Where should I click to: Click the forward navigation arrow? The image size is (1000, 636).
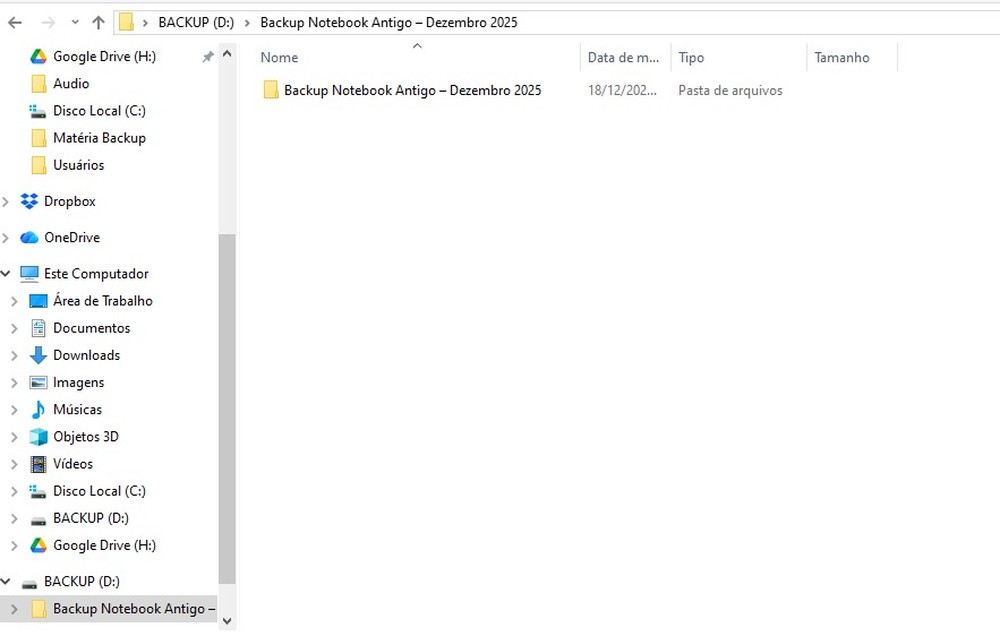[48, 23]
